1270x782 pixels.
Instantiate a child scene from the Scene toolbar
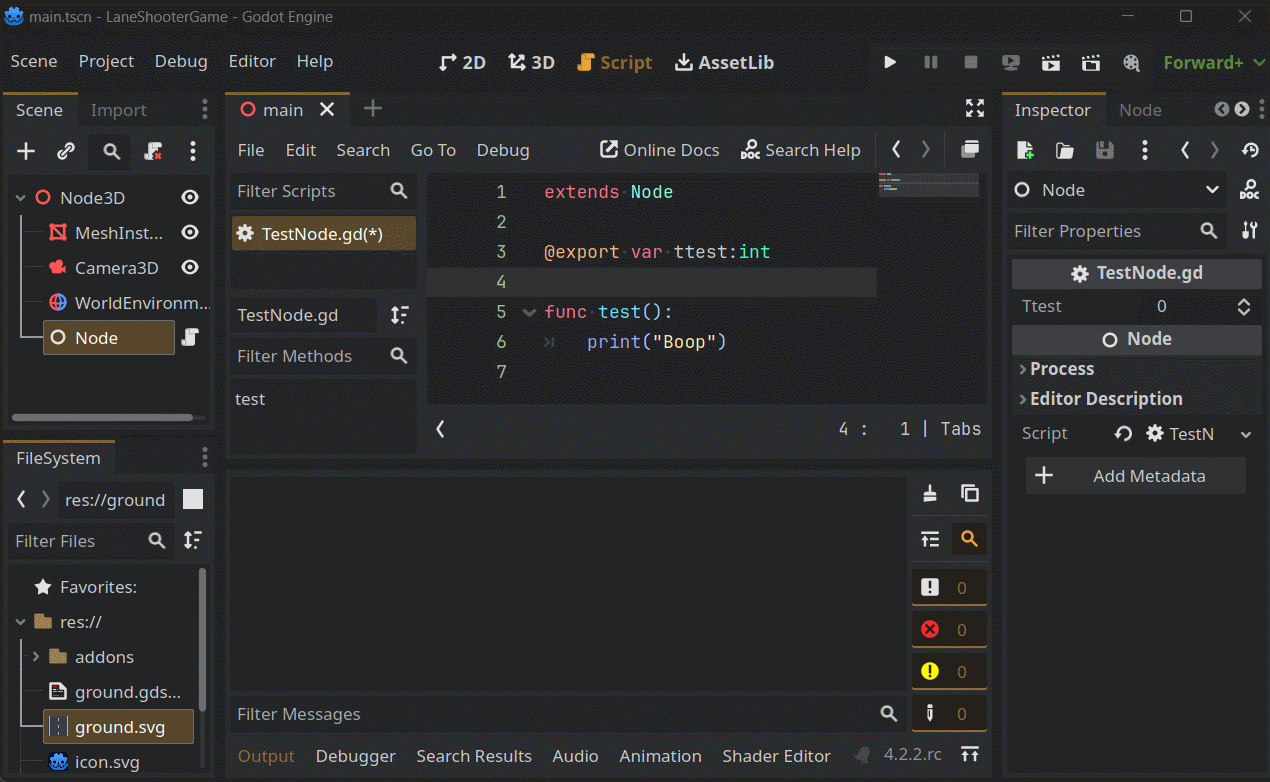[x=66, y=151]
